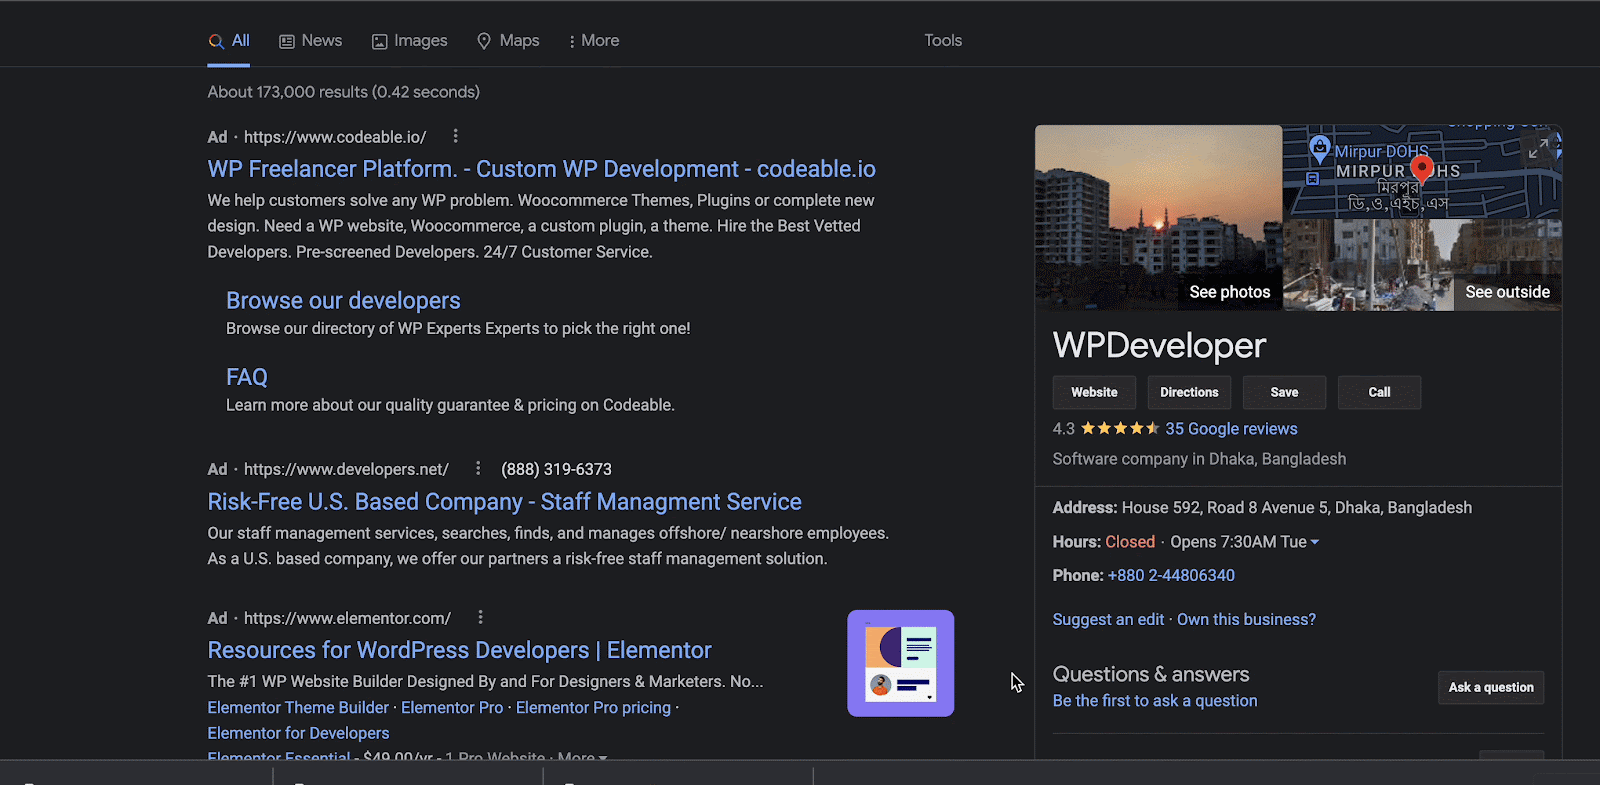This screenshot has height=785, width=1600.
Task: Click the WPDeveloper Website button
Action: click(1094, 392)
